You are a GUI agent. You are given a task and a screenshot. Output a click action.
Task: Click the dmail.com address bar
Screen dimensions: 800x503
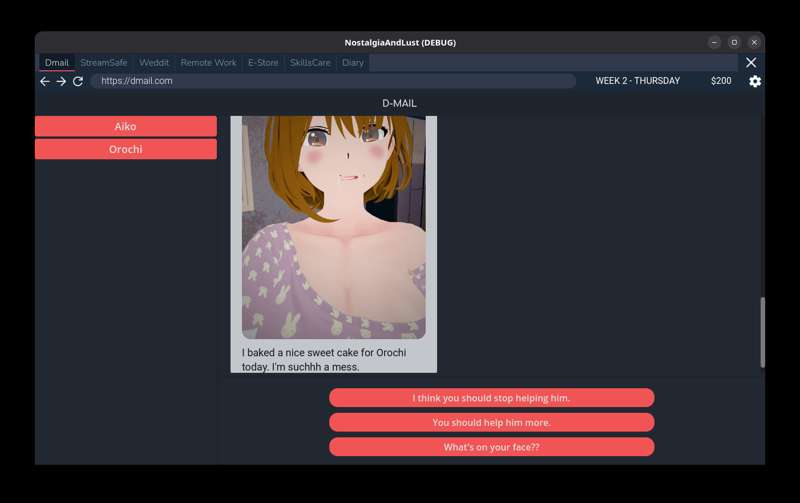click(333, 81)
